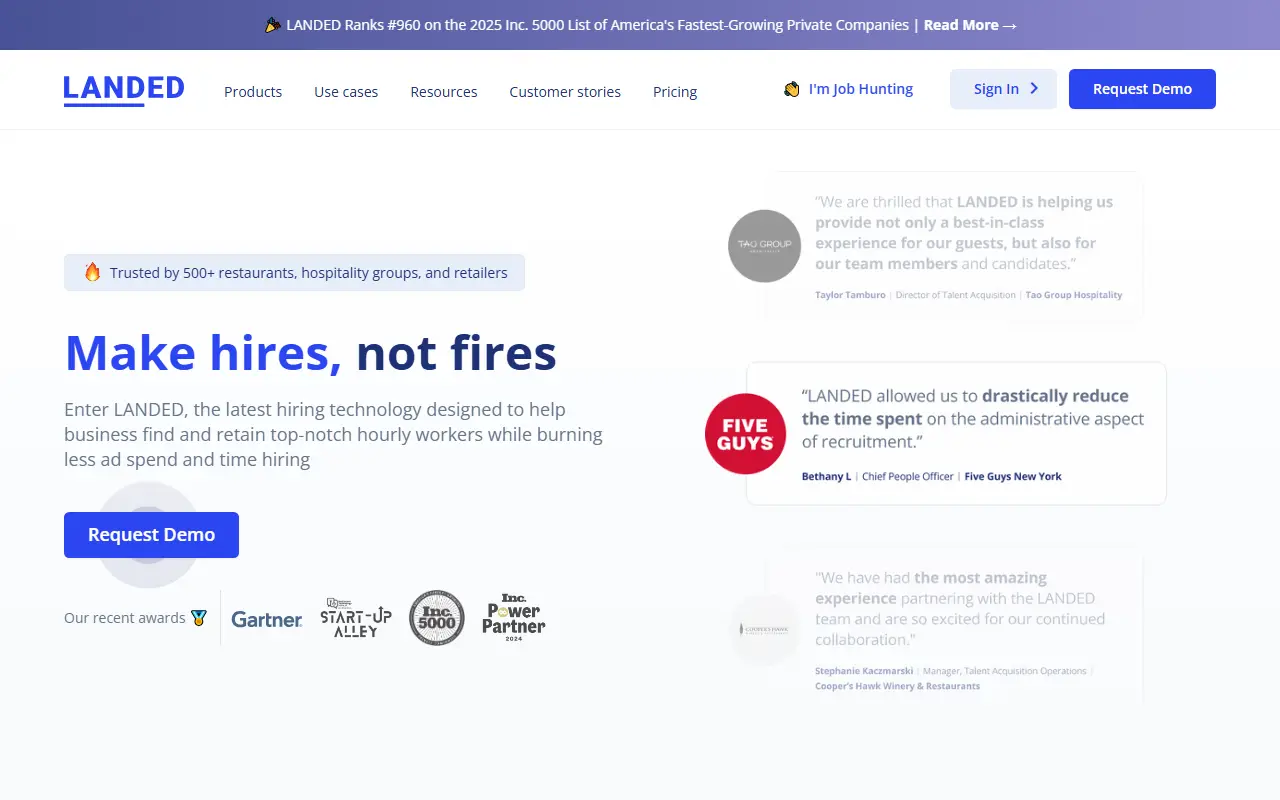Click the Inc. 5000 award badge
The height and width of the screenshot is (800, 1280).
pyautogui.click(x=437, y=617)
